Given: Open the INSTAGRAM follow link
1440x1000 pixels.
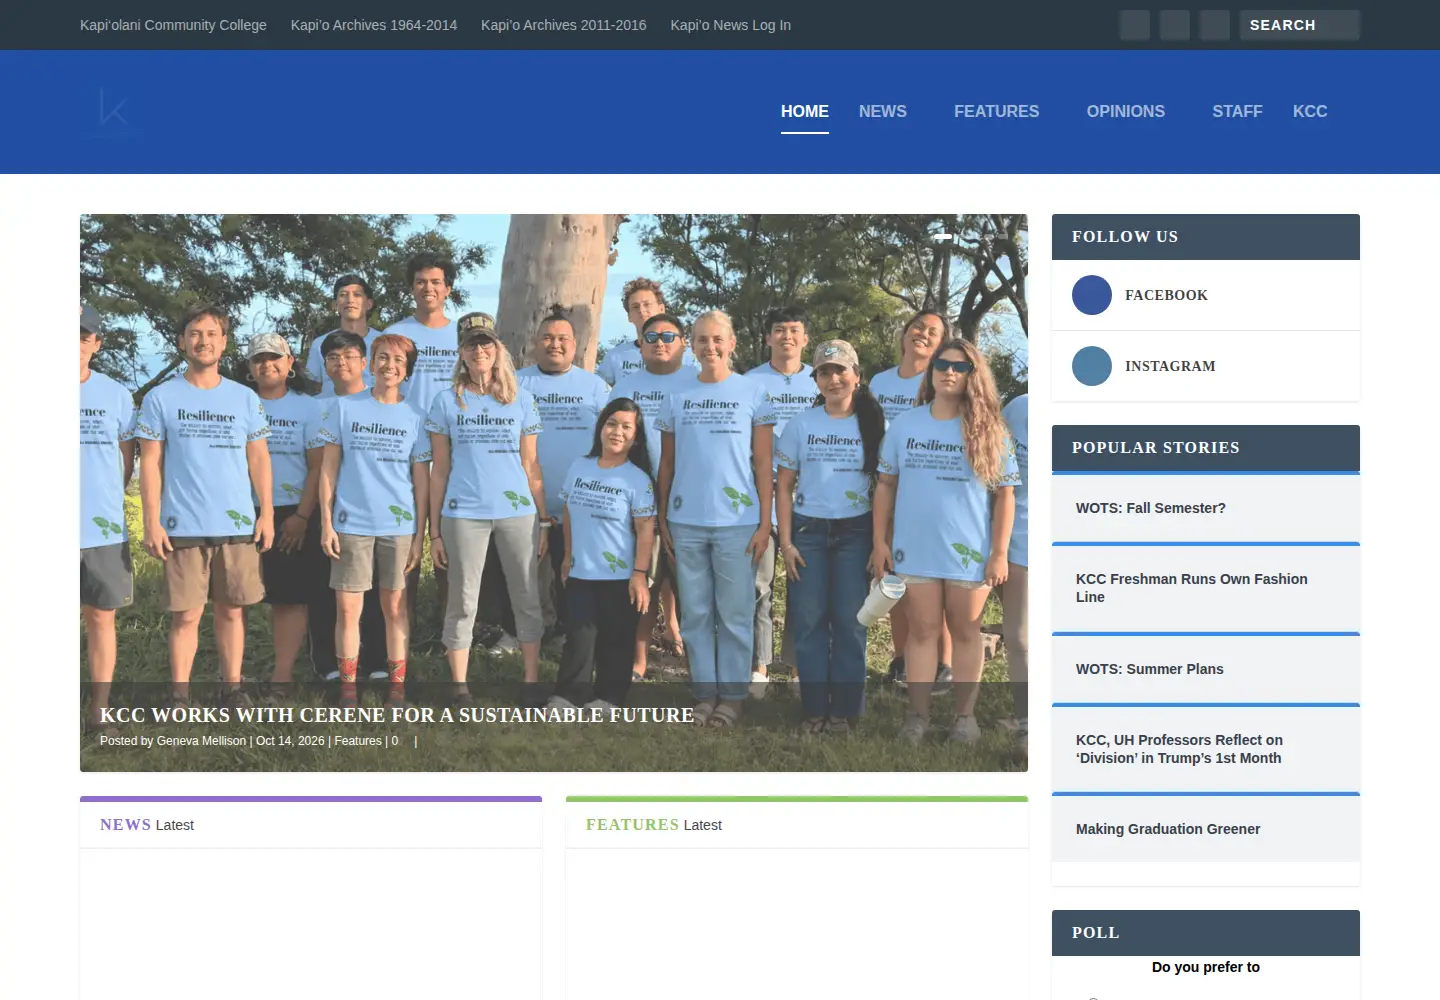Looking at the screenshot, I should (1170, 366).
